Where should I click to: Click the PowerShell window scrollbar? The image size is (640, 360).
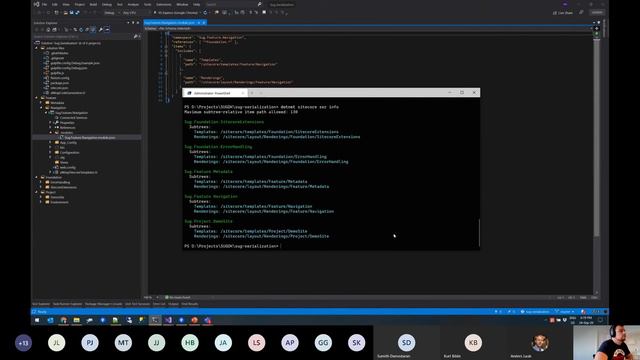(479, 233)
